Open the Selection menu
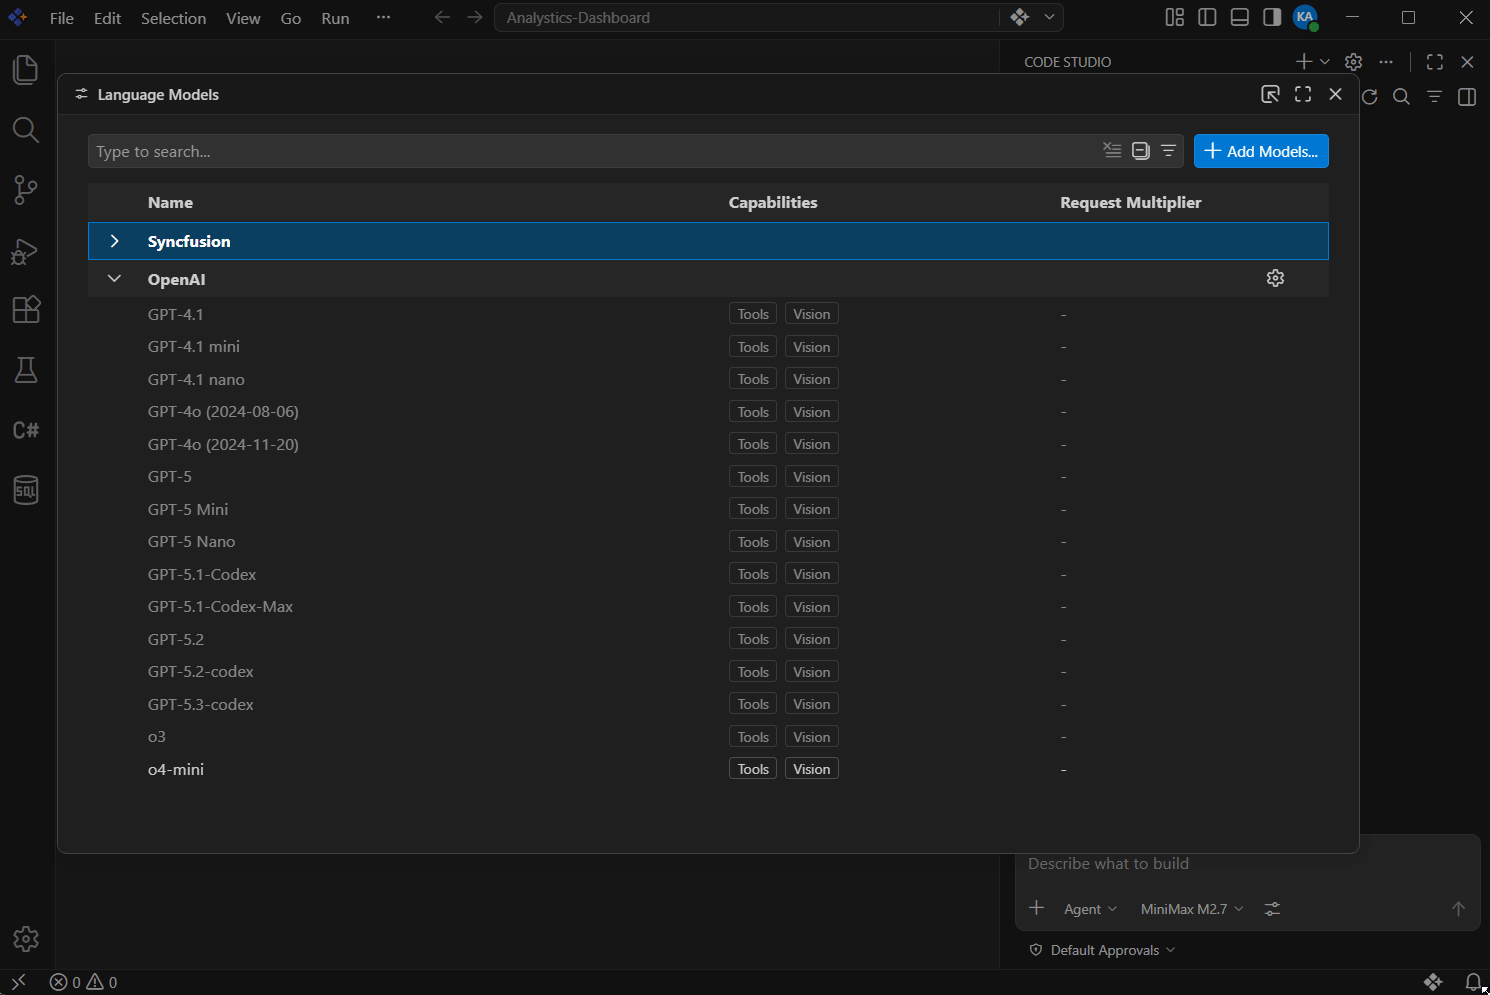1490x995 pixels. [173, 18]
